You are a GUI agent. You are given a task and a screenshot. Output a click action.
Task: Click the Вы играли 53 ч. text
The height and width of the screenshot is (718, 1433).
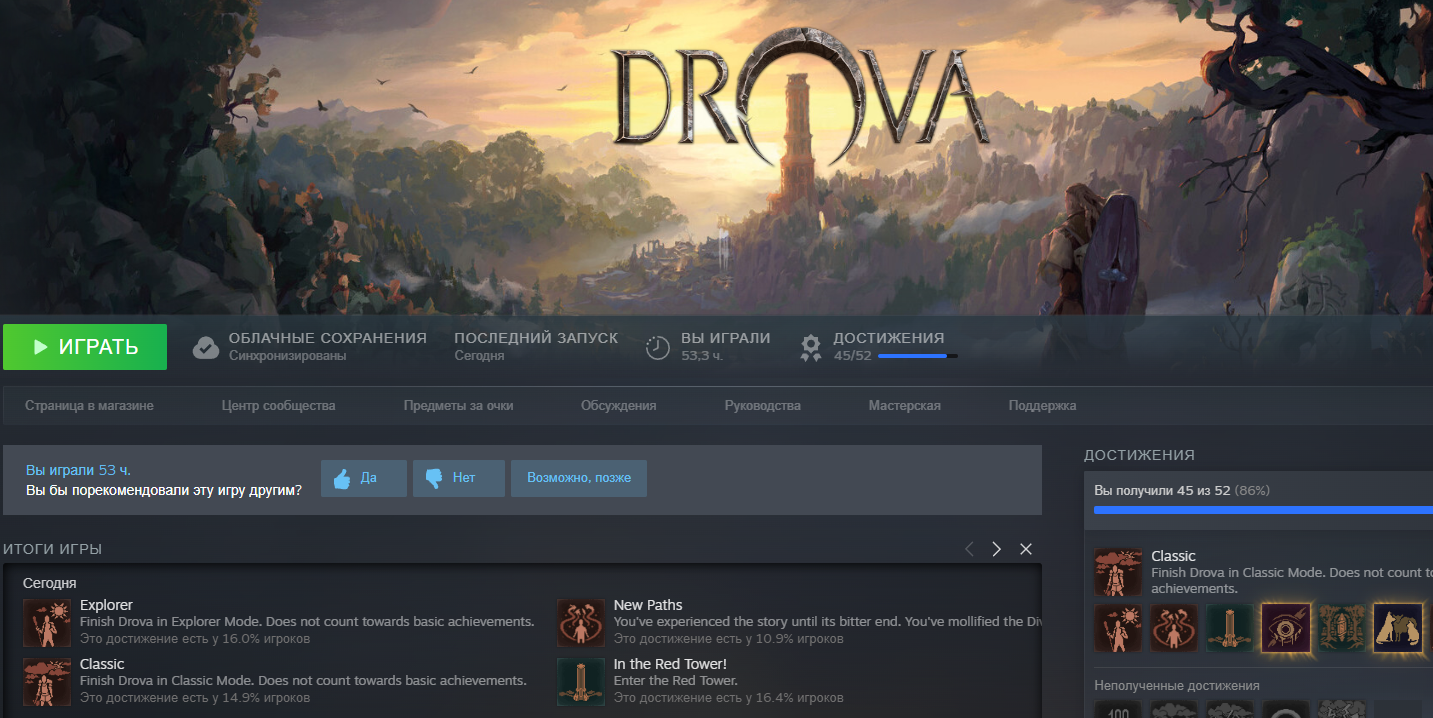pos(79,470)
